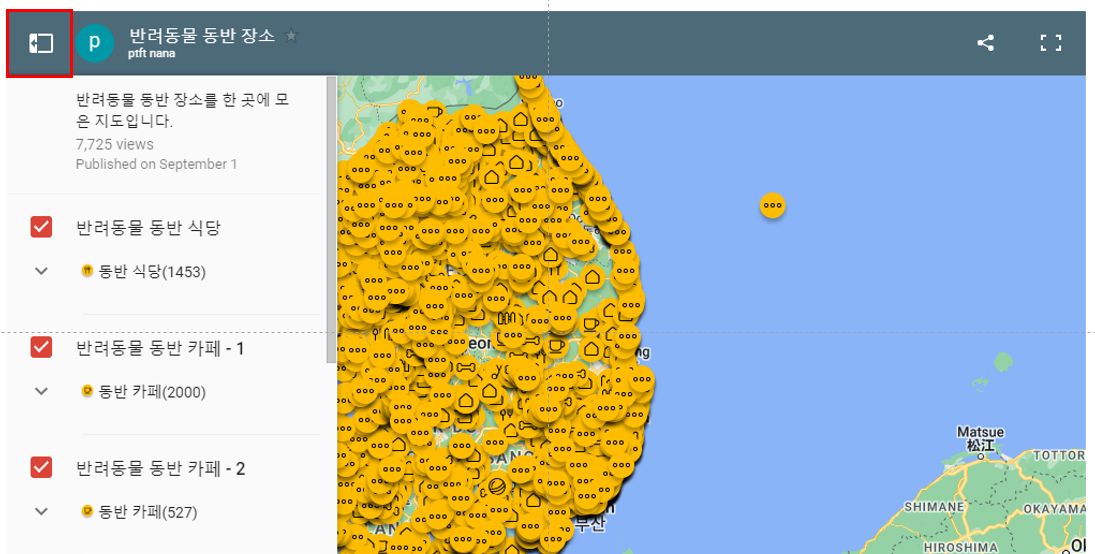Image resolution: width=1095 pixels, height=554 pixels.
Task: Expand the 동반 카페(527) list
Action: point(41,511)
